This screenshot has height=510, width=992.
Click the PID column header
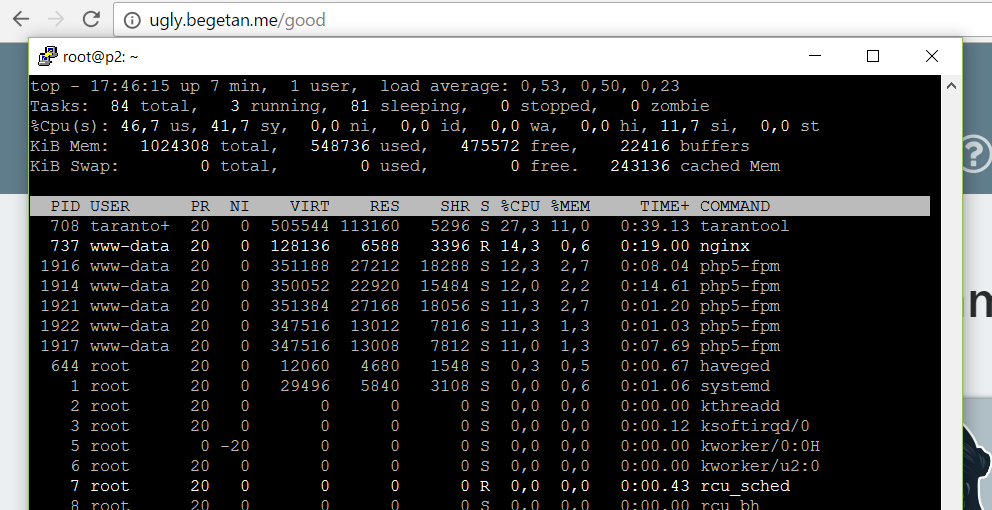tap(65, 206)
